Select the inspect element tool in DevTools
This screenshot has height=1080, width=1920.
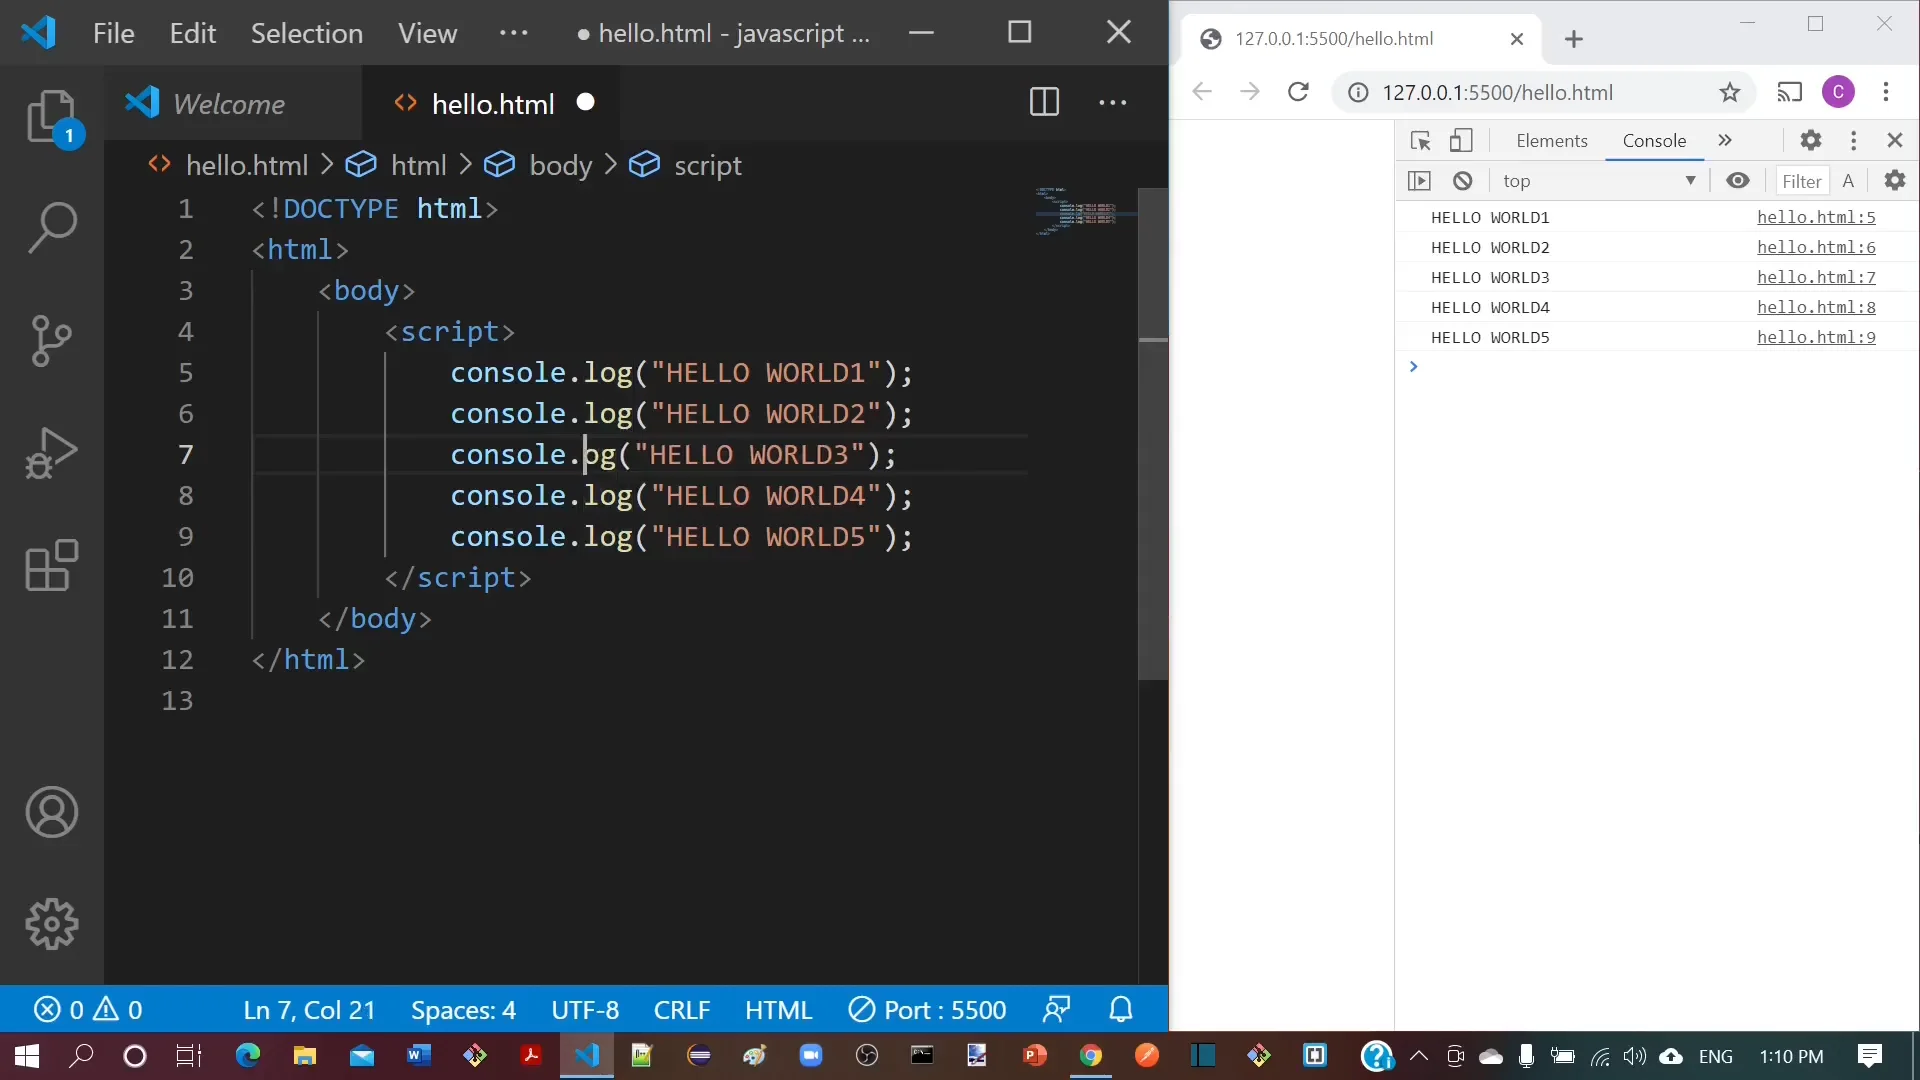(1420, 140)
